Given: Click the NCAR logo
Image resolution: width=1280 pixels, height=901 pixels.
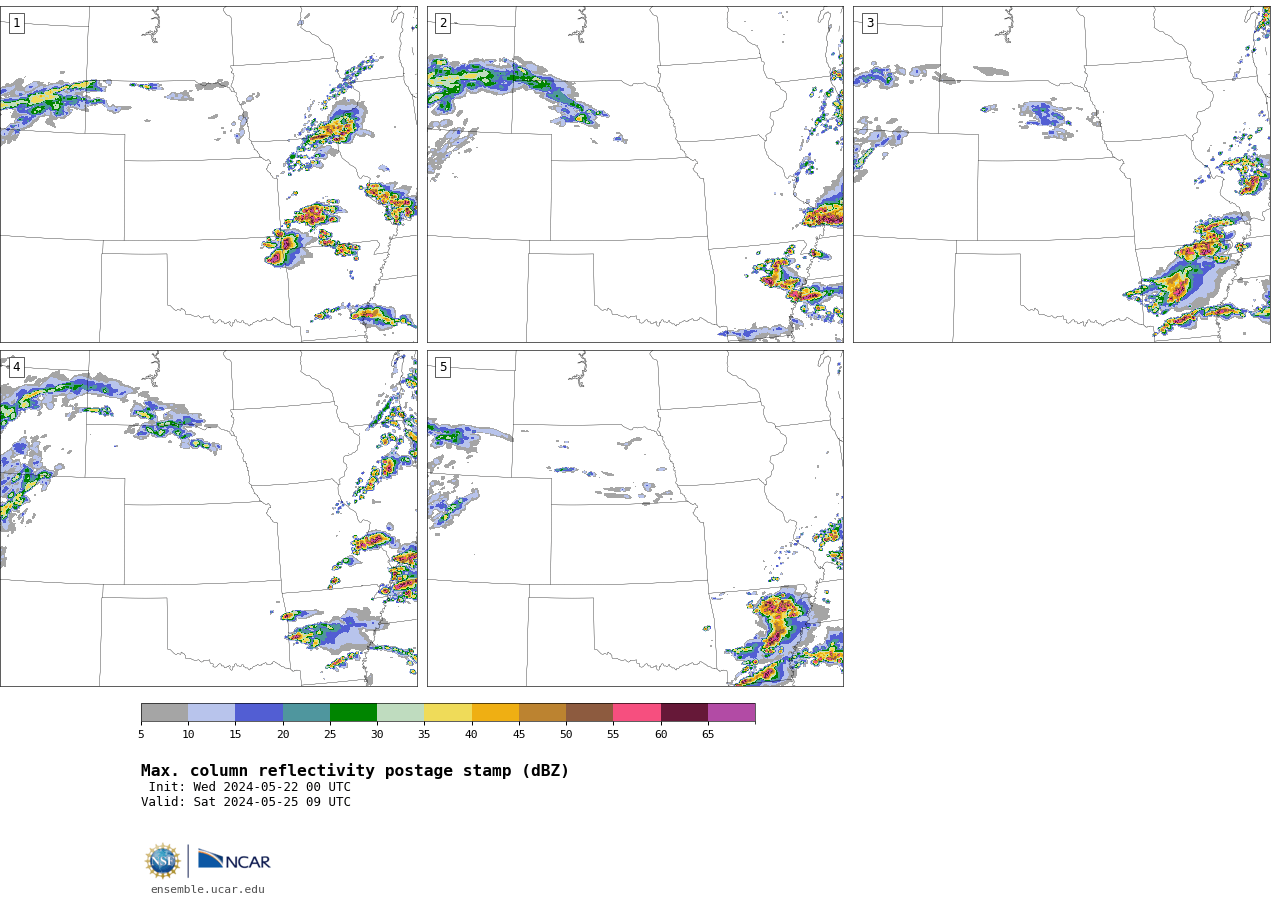Looking at the screenshot, I should click(234, 860).
